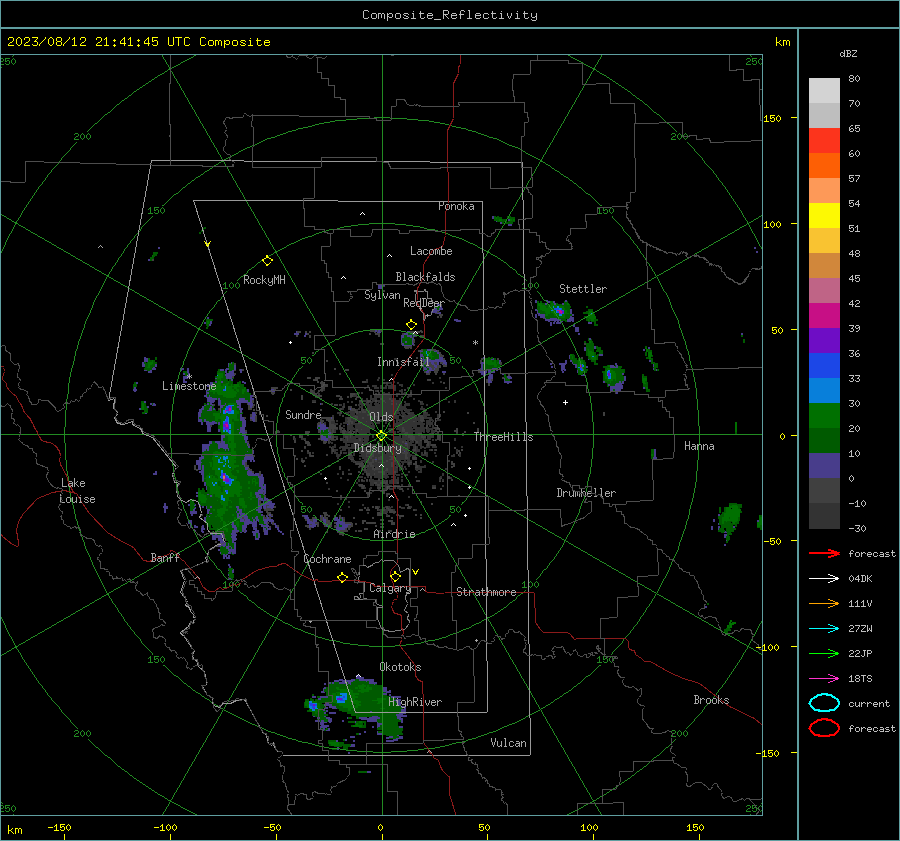Click the orange 111V arrow legend icon
Image resolution: width=900 pixels, height=841 pixels.
coord(824,603)
